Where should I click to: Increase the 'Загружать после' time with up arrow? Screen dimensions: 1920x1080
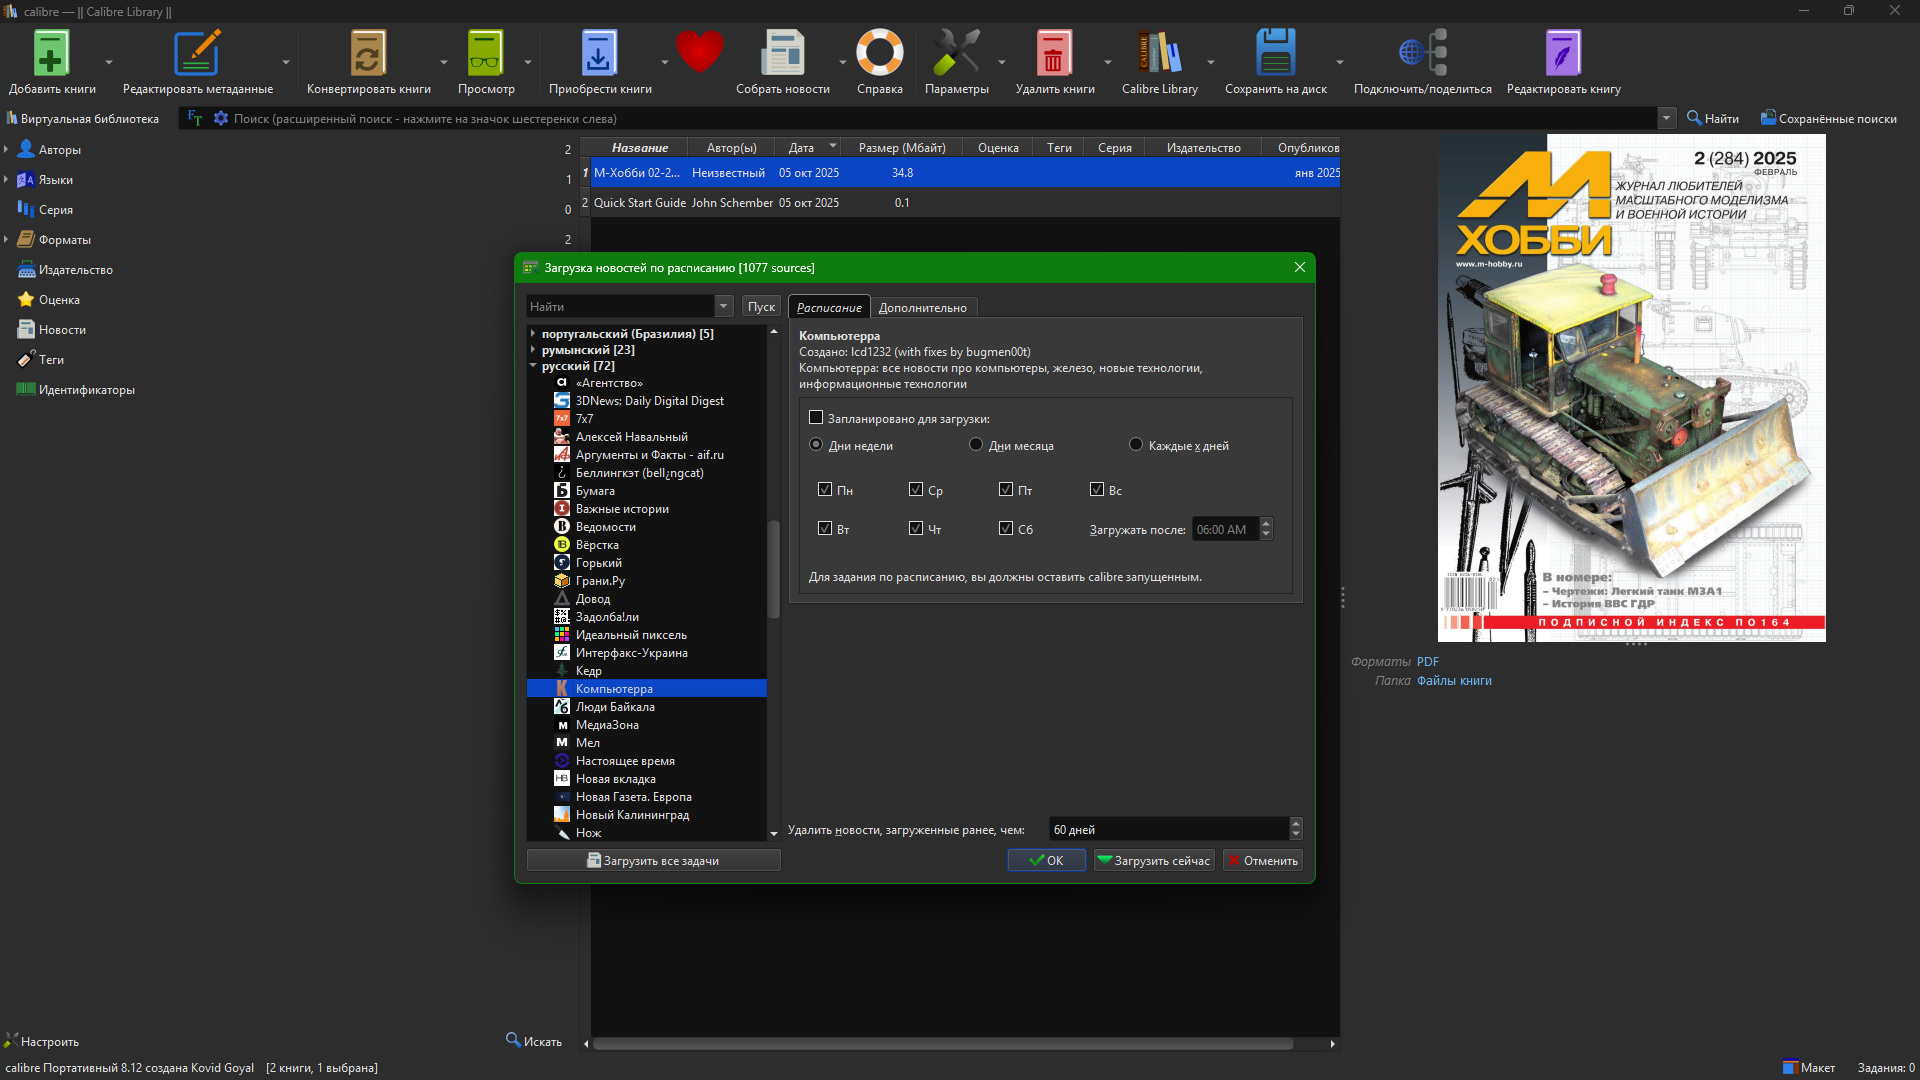[1266, 523]
